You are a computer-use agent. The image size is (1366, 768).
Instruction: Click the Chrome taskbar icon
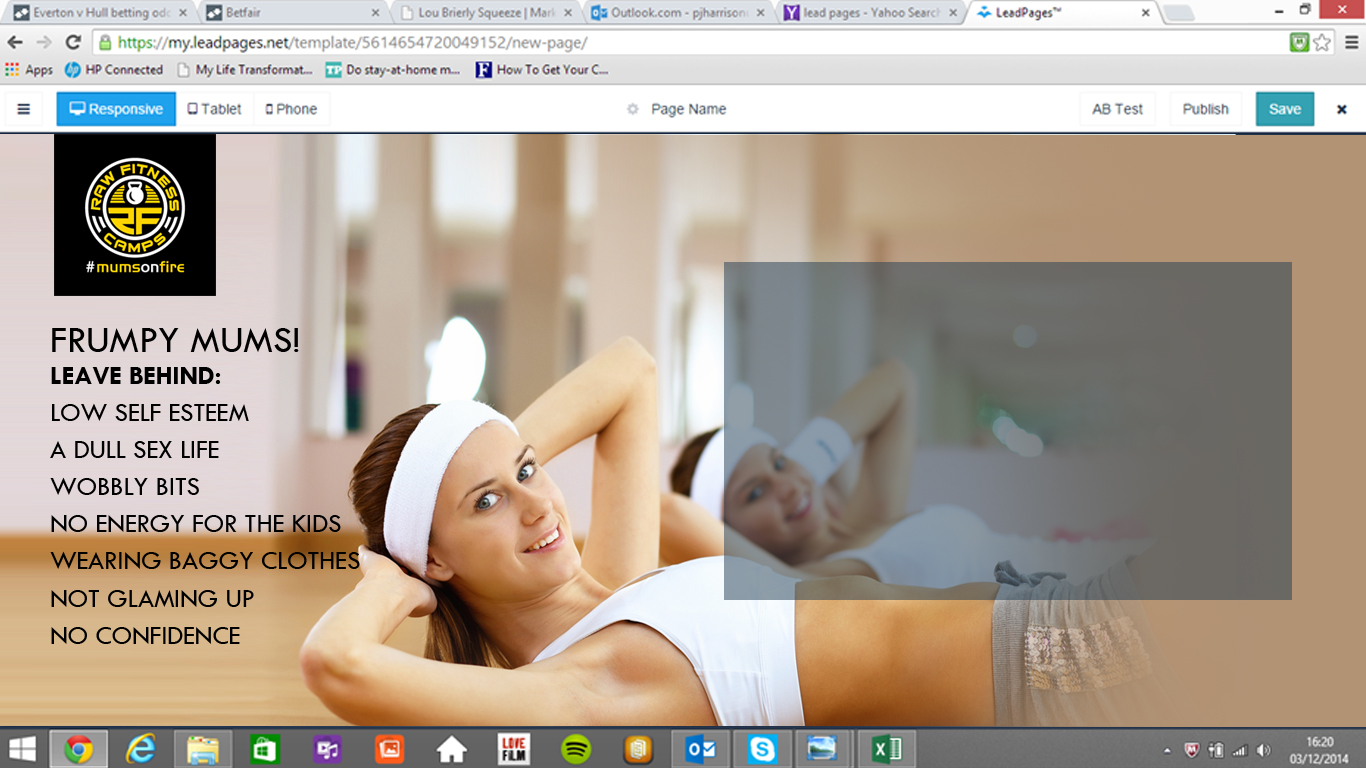79,749
